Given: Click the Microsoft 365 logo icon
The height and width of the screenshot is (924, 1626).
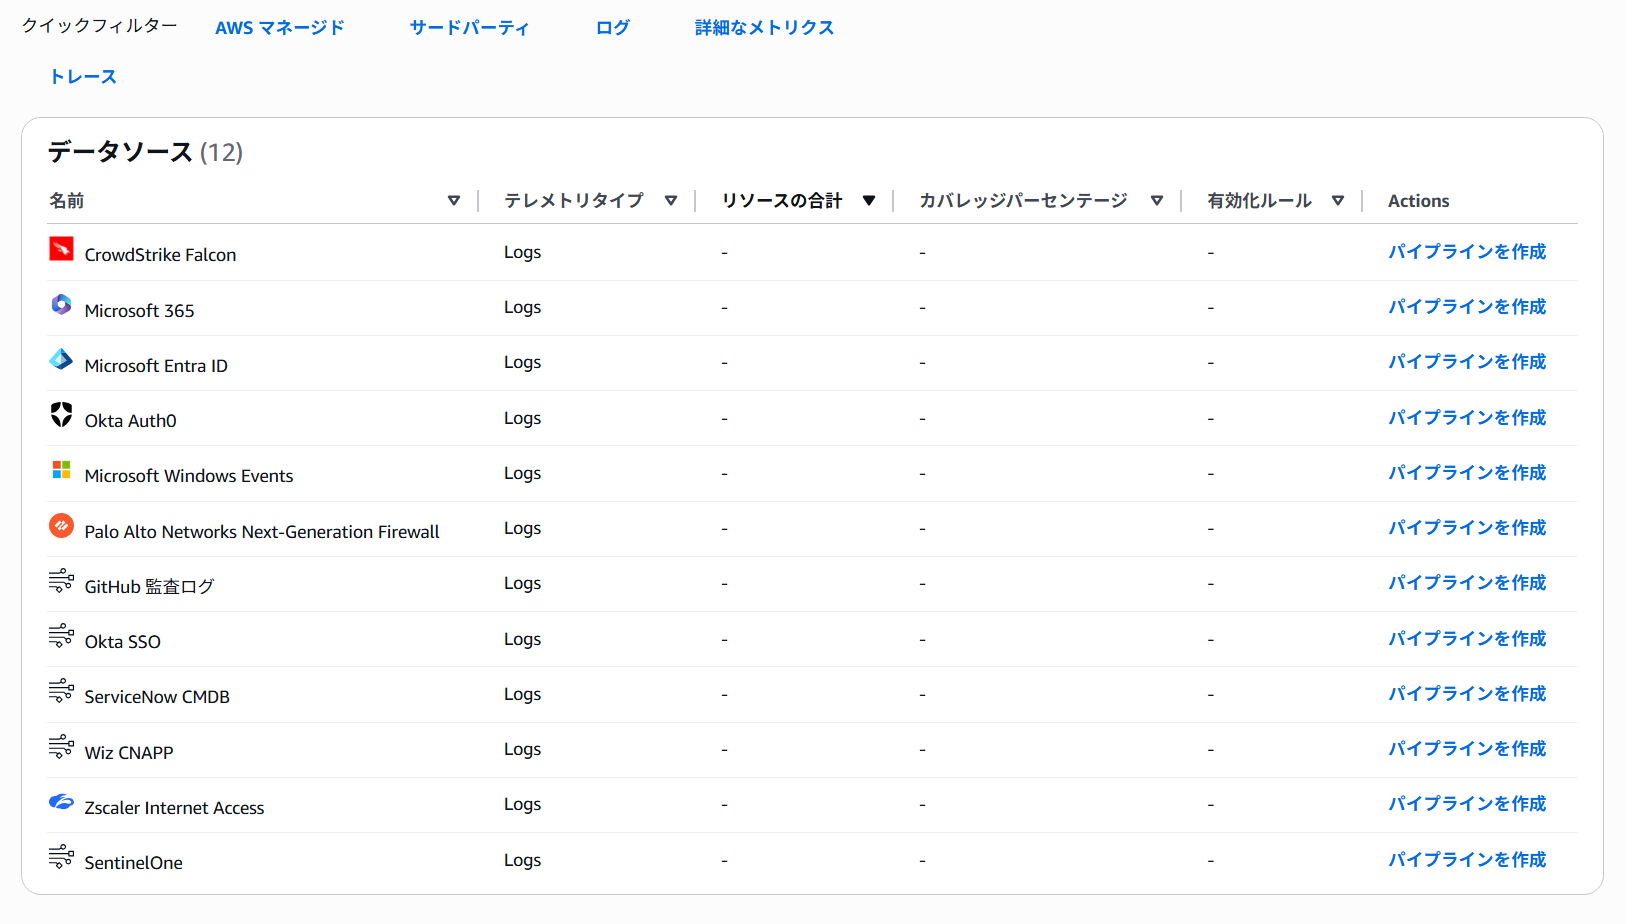Looking at the screenshot, I should [x=61, y=304].
